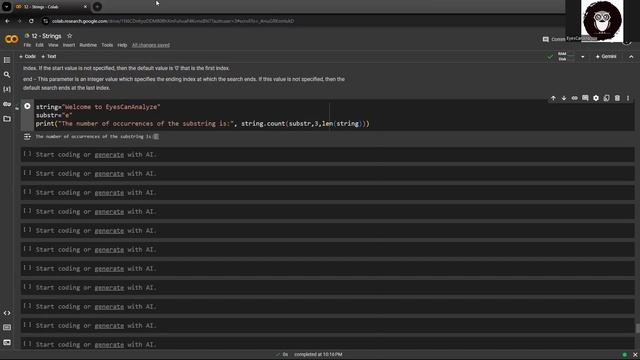Delete the selected code cell
640x360 pixels.
click(617, 98)
